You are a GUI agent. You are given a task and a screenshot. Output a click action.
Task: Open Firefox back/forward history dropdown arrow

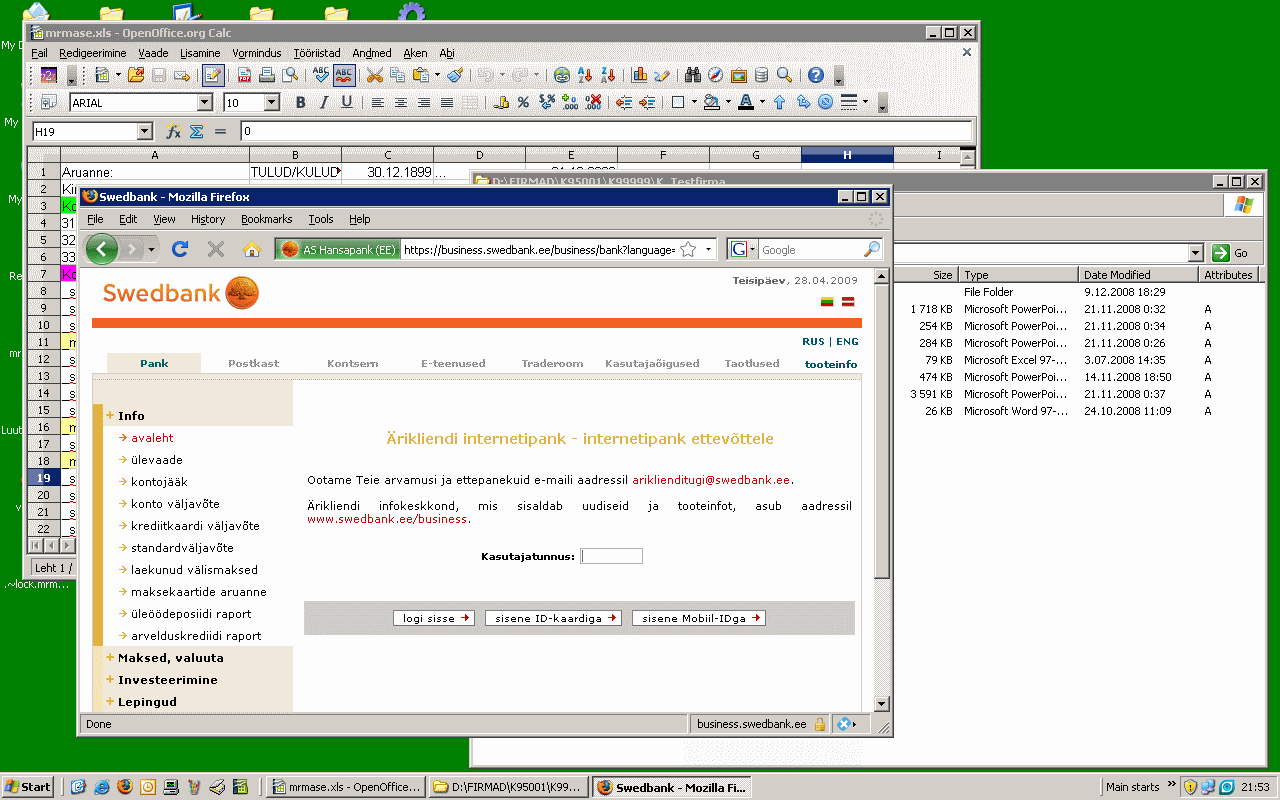click(152, 249)
